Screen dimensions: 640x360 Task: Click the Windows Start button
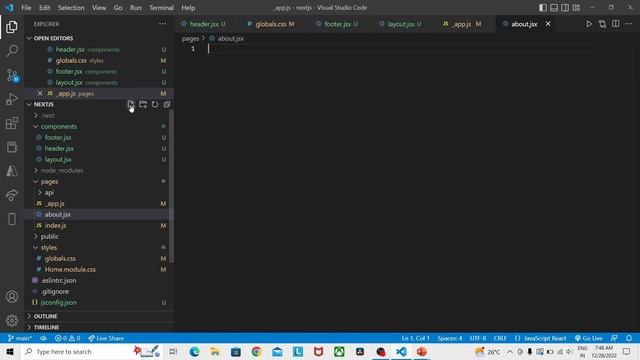click(x=10, y=352)
